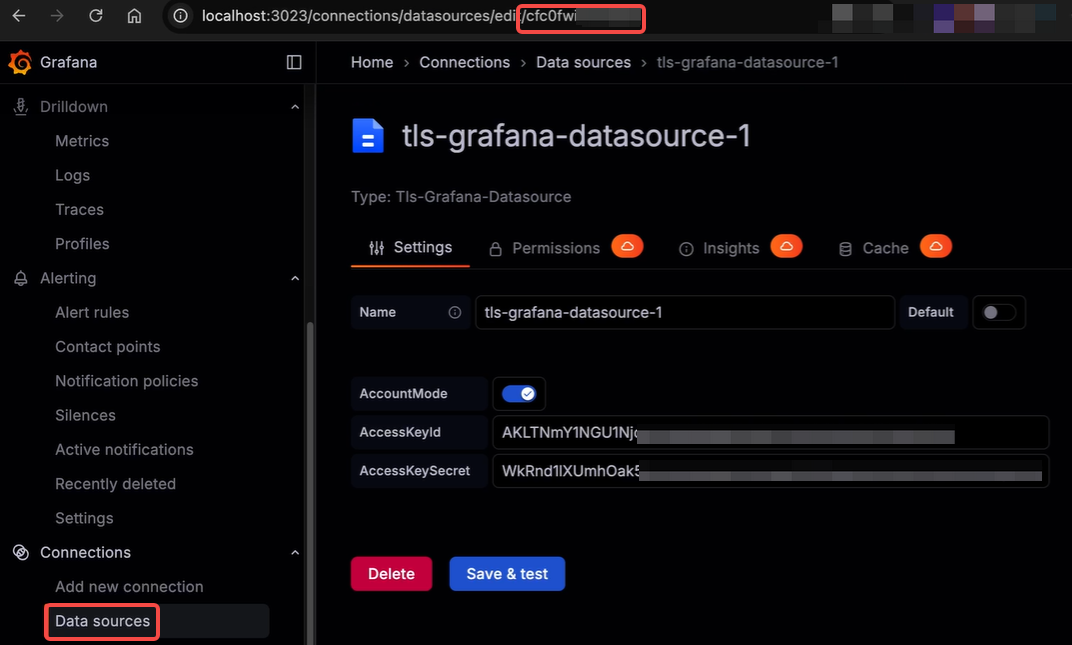Open Metrics in the sidebar
Screen dimensions: 1072x645
82,141
